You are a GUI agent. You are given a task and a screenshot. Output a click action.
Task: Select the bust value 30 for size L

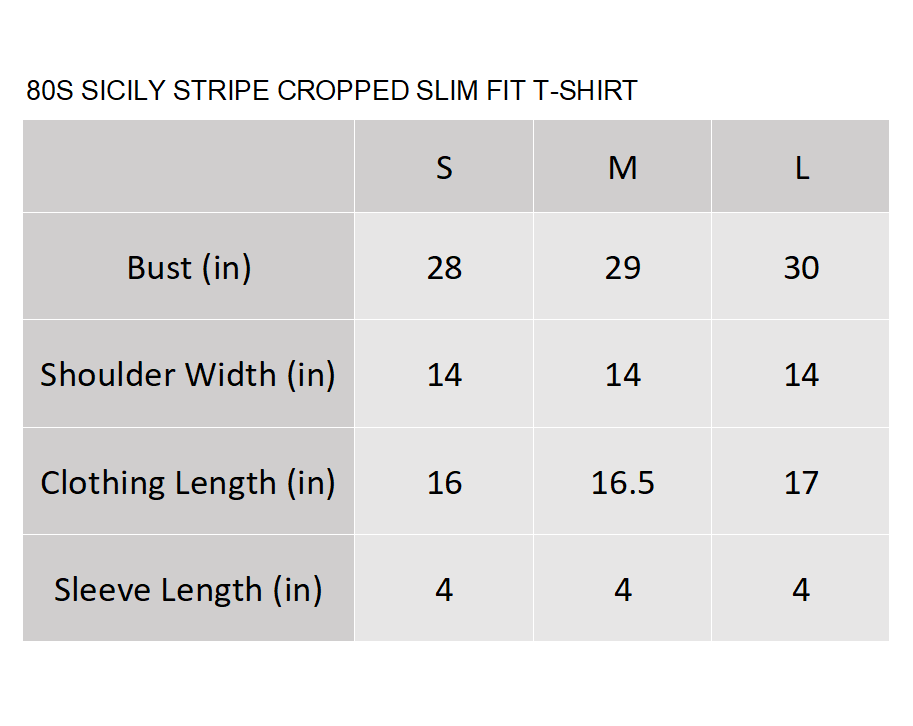coord(801,267)
